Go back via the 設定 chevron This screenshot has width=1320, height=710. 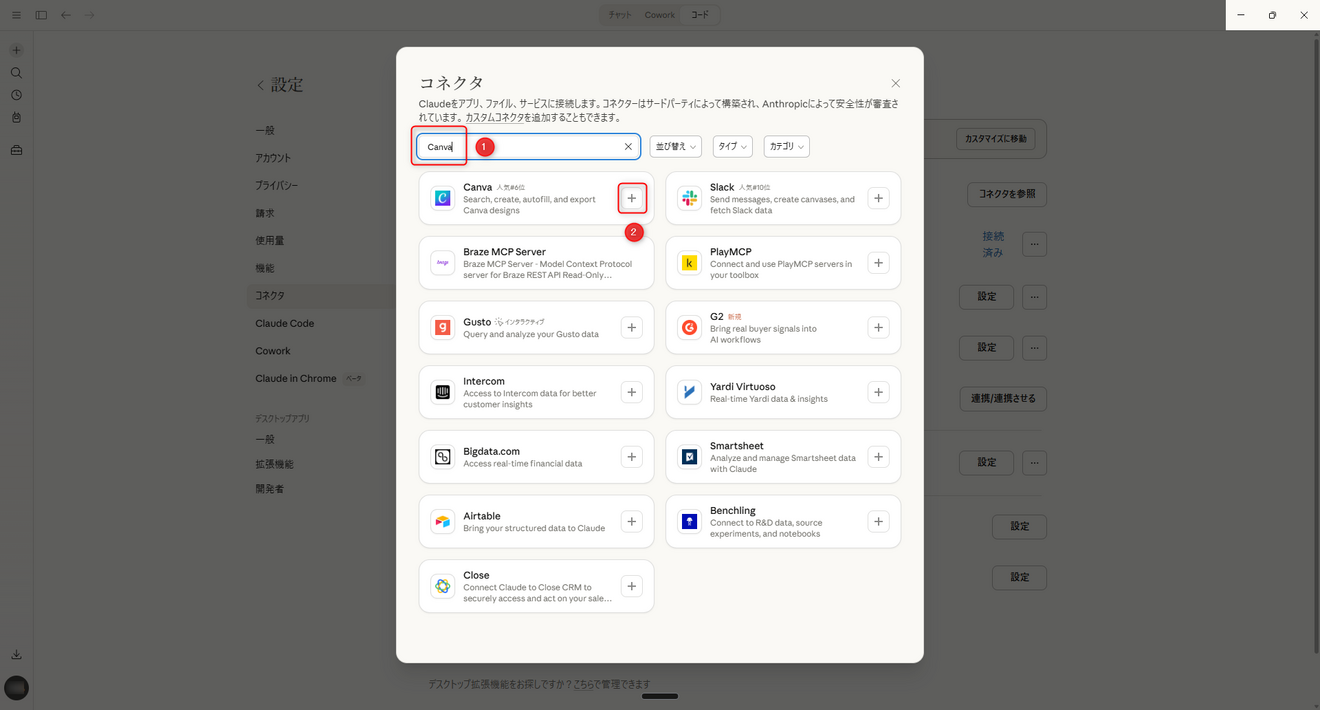(x=261, y=86)
